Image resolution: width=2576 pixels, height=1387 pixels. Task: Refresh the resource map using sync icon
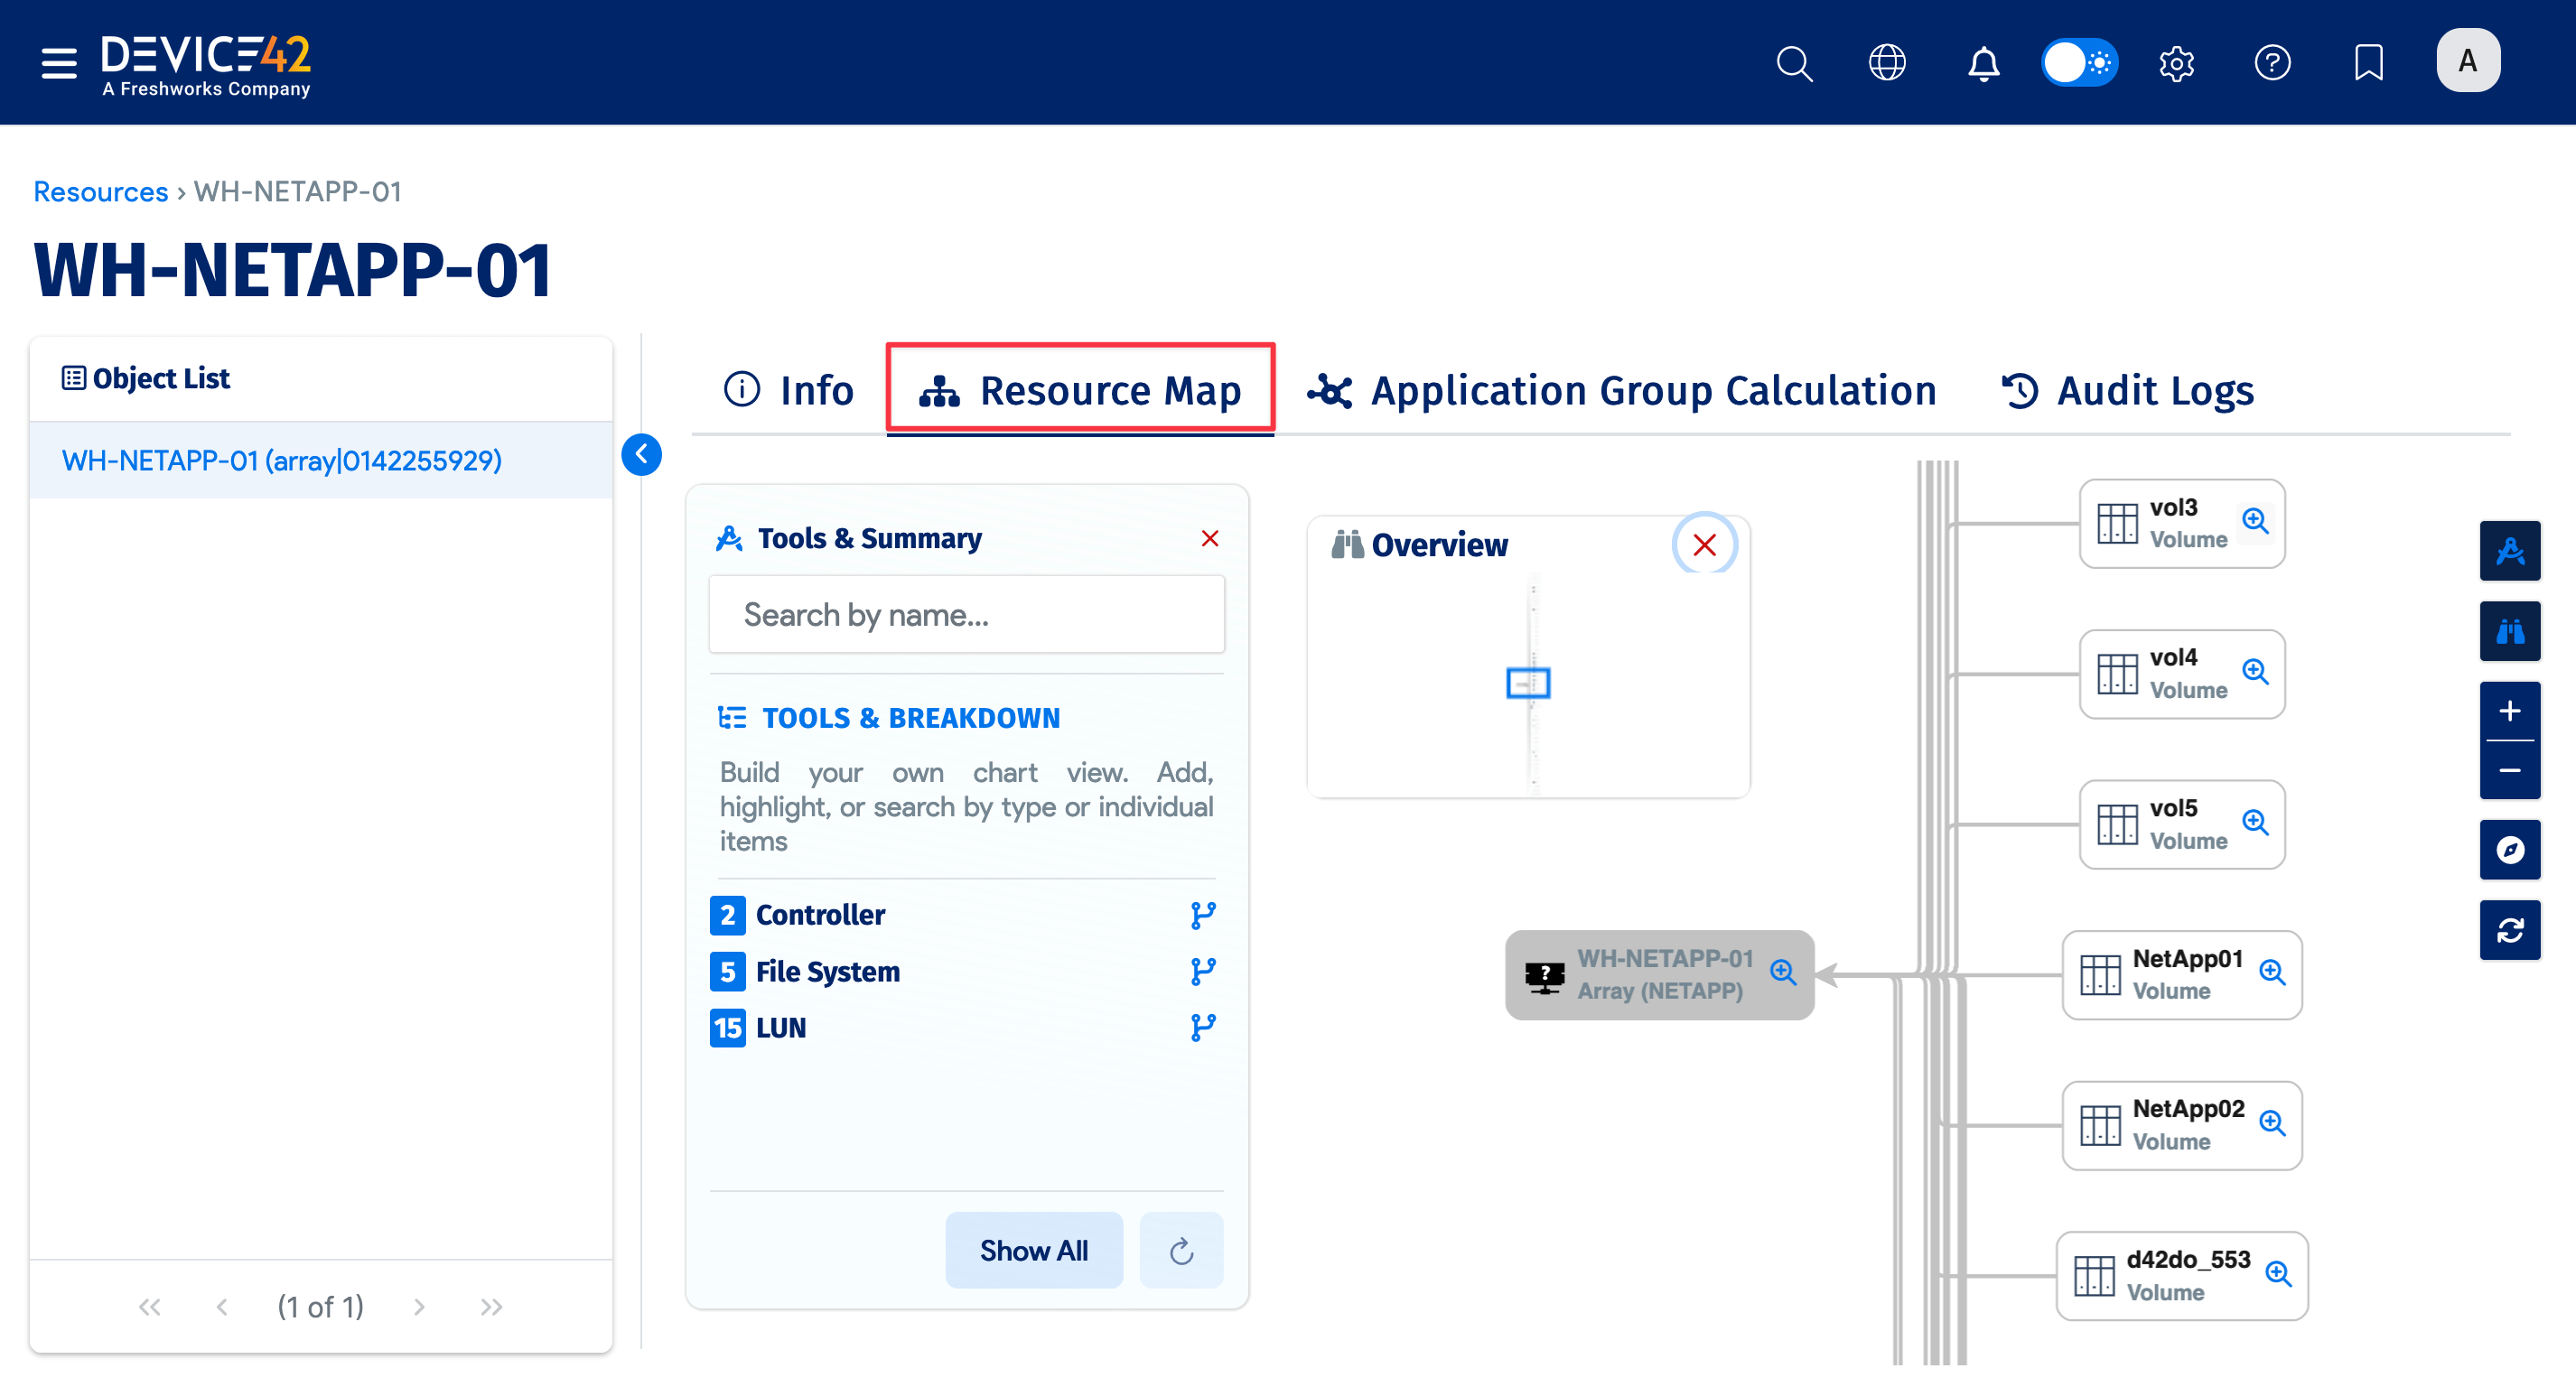(x=2509, y=931)
